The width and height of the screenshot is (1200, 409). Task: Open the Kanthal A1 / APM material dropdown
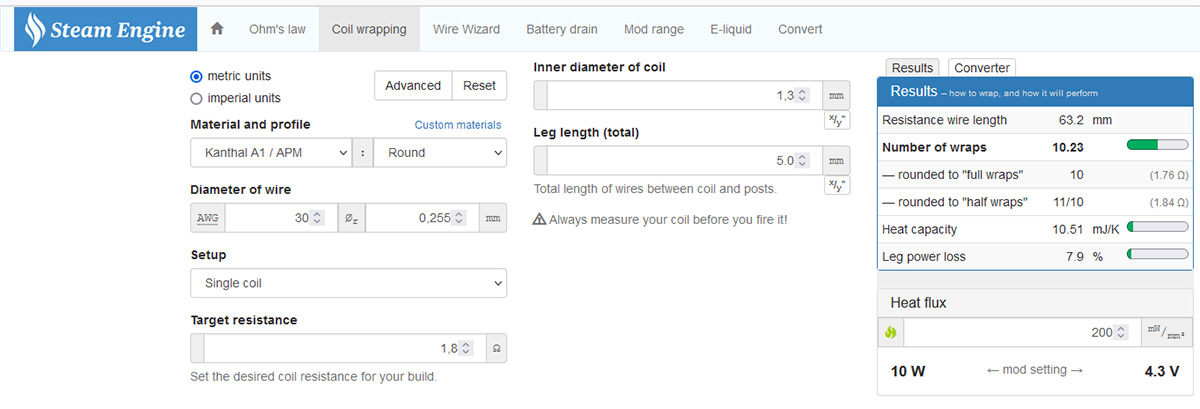[270, 153]
